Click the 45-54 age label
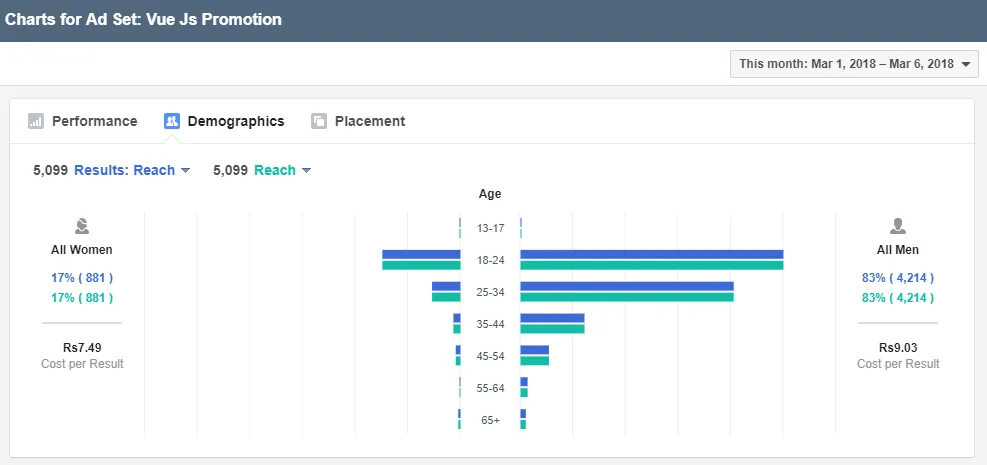Screen dimensions: 987x465 [490, 356]
